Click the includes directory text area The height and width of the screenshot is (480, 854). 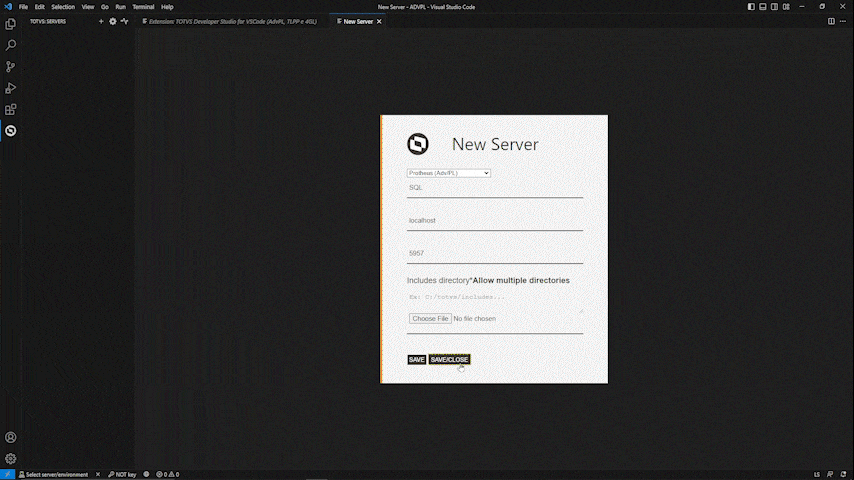tap(495, 301)
